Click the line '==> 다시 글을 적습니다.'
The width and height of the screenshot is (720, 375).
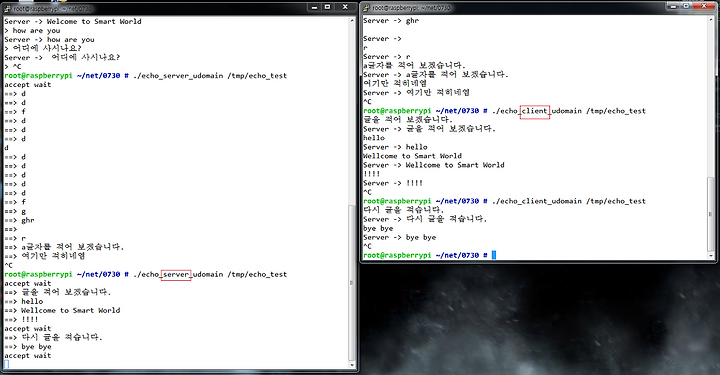(53, 338)
